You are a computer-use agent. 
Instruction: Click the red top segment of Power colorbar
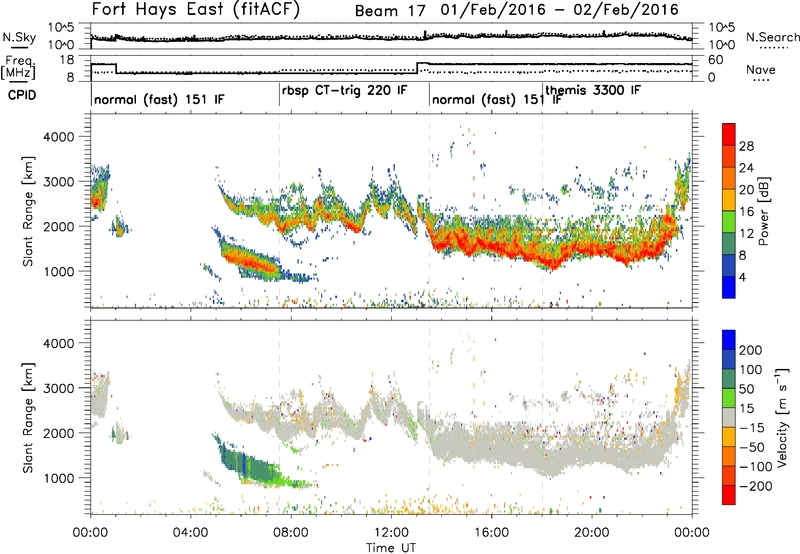729,134
